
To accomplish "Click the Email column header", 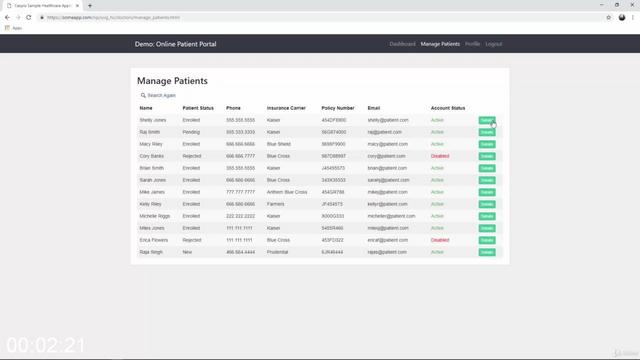I will coord(373,108).
